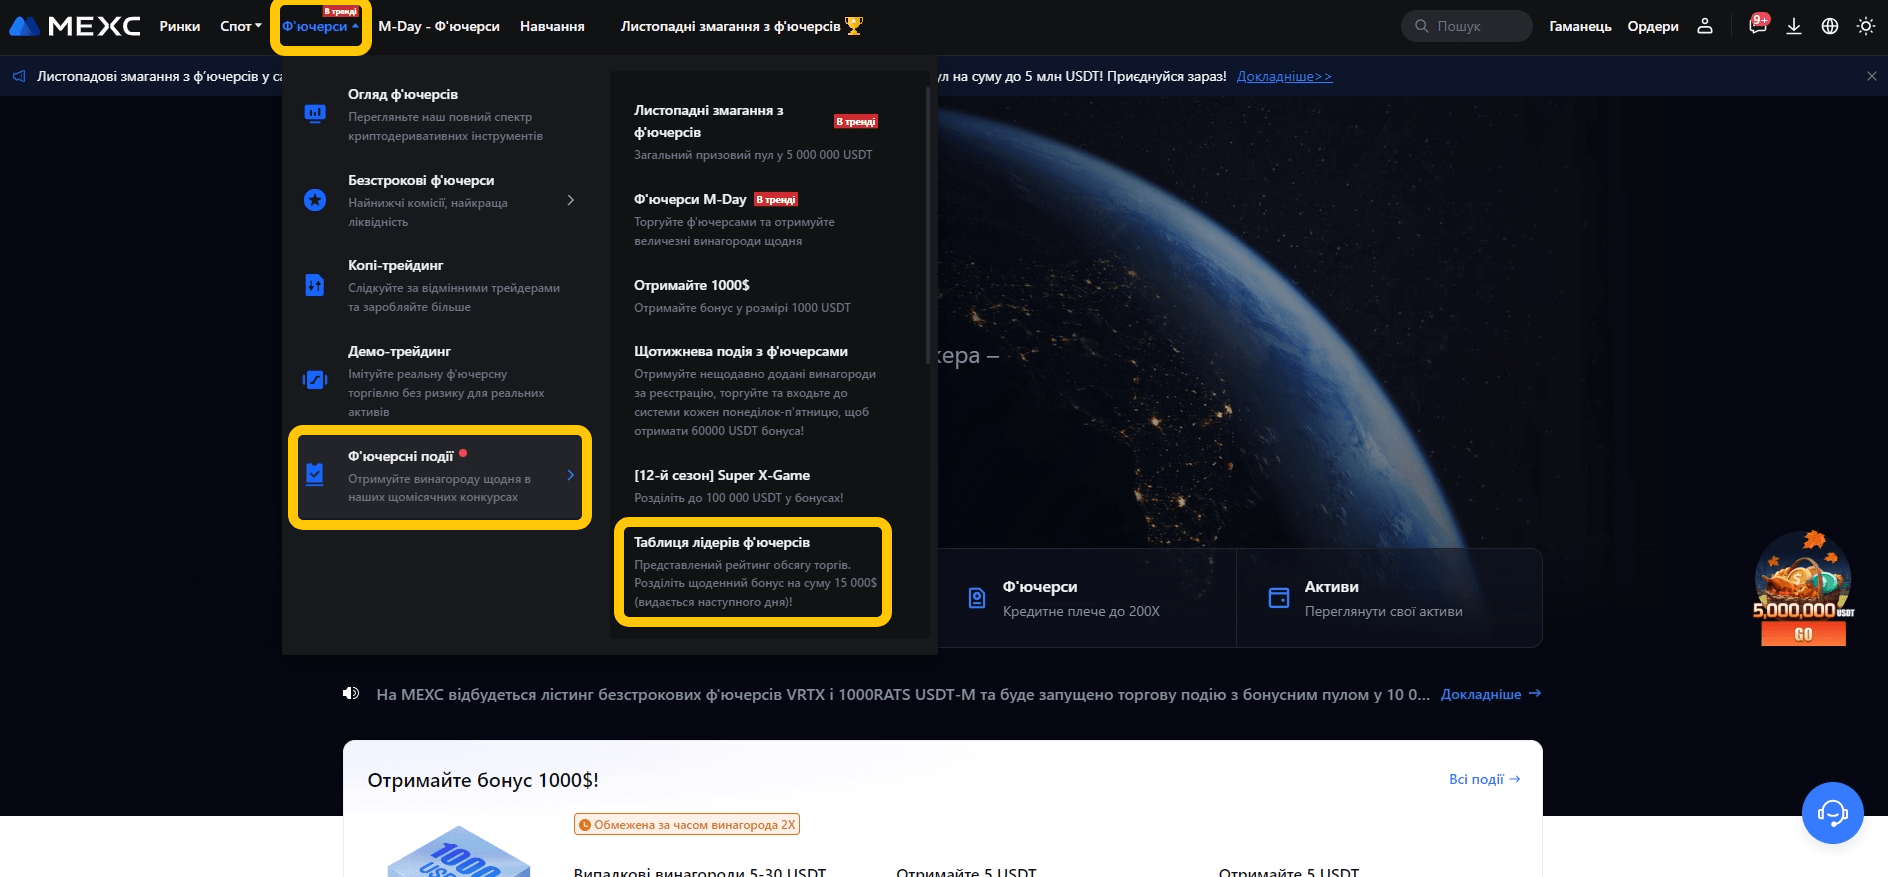
Task: Open the Гаманець wallet button
Action: [1580, 26]
